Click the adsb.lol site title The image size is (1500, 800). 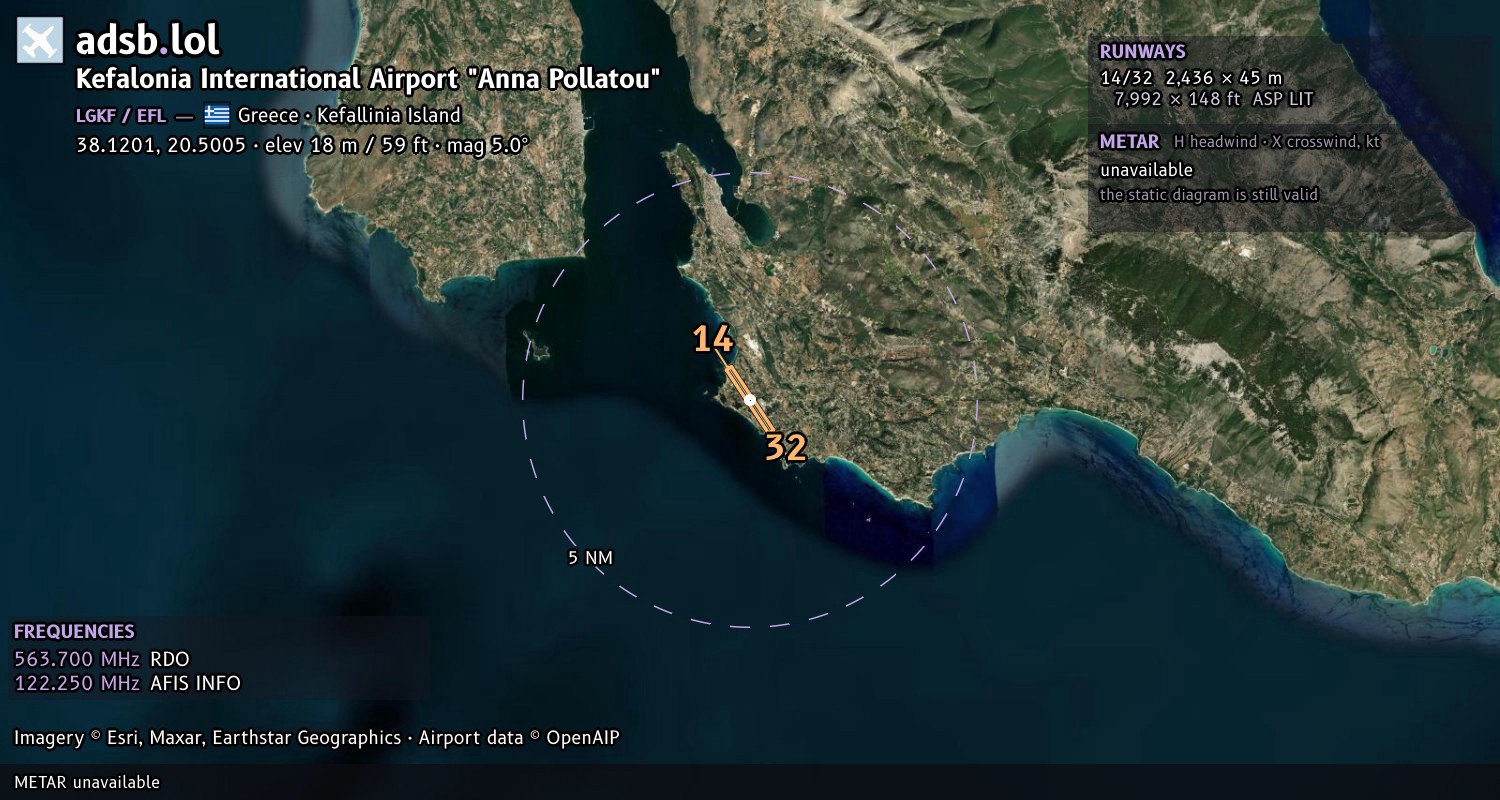[147, 41]
